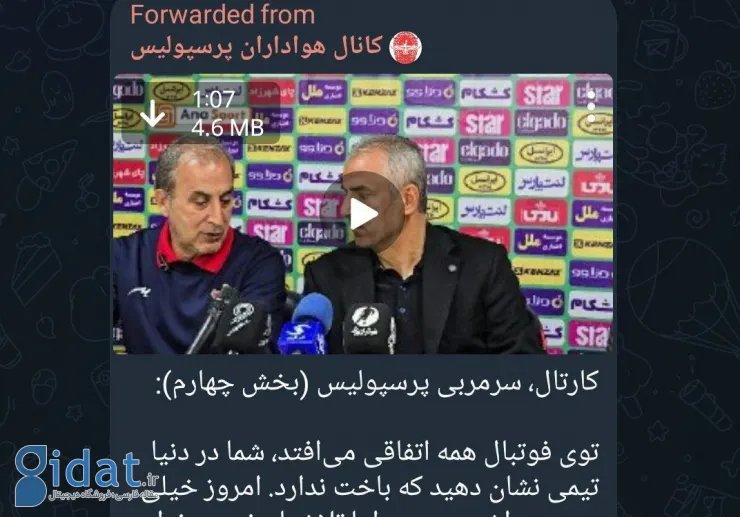
Task: Click the 4.6 MB file size label
Action: (227, 127)
